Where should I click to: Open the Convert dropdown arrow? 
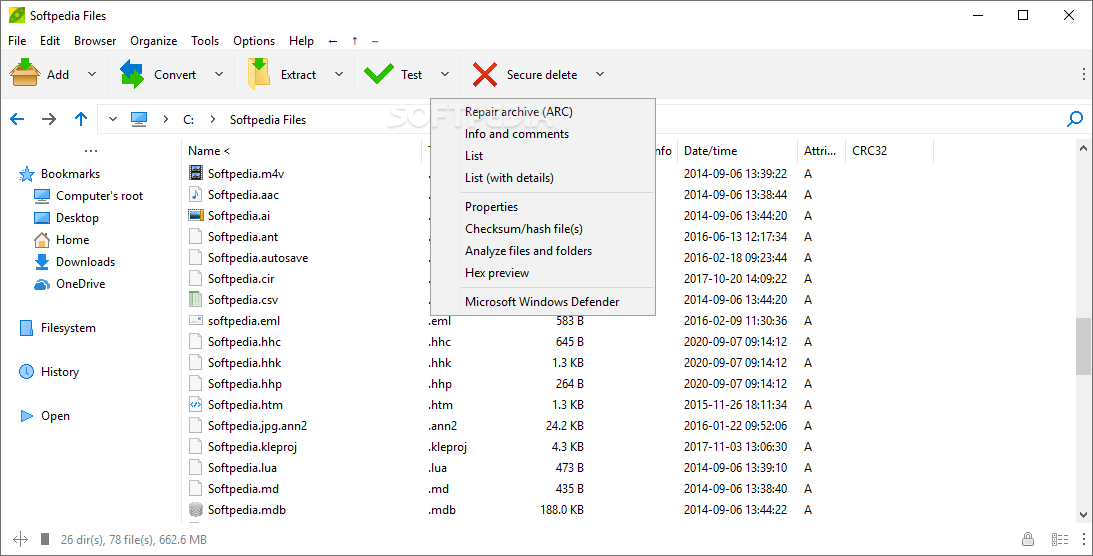tap(219, 74)
